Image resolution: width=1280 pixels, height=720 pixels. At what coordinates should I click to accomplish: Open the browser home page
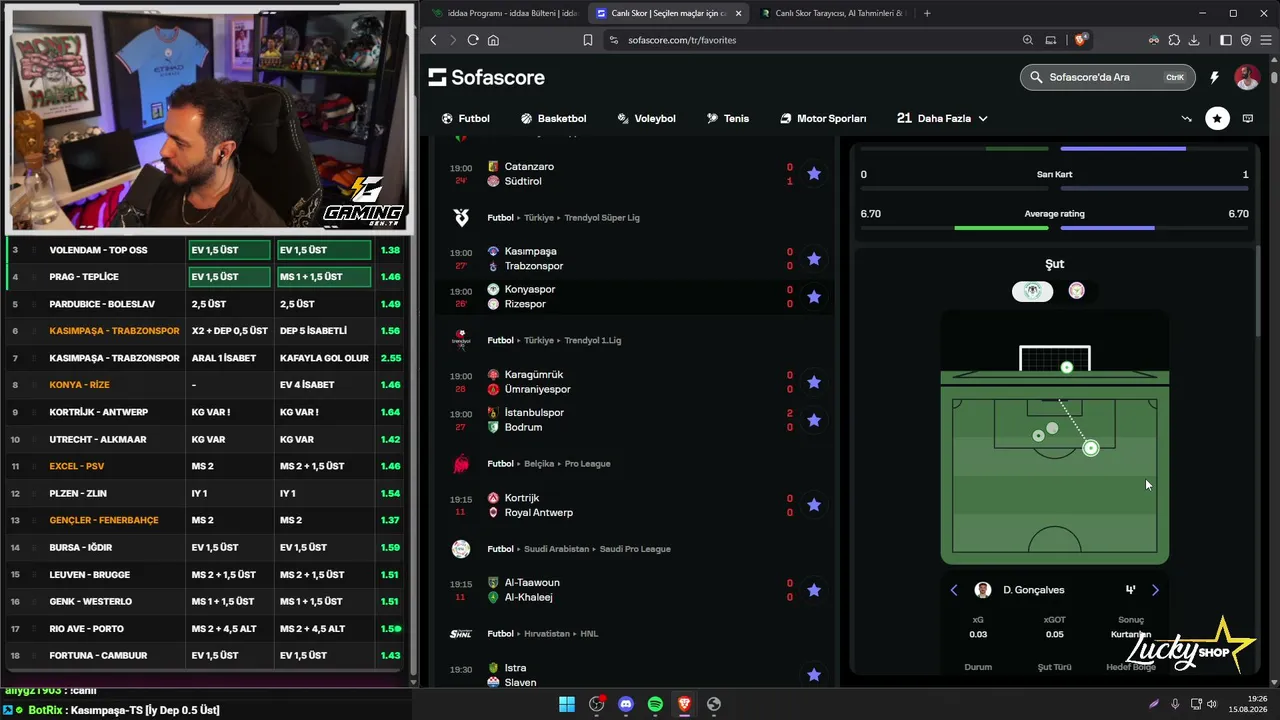point(493,40)
